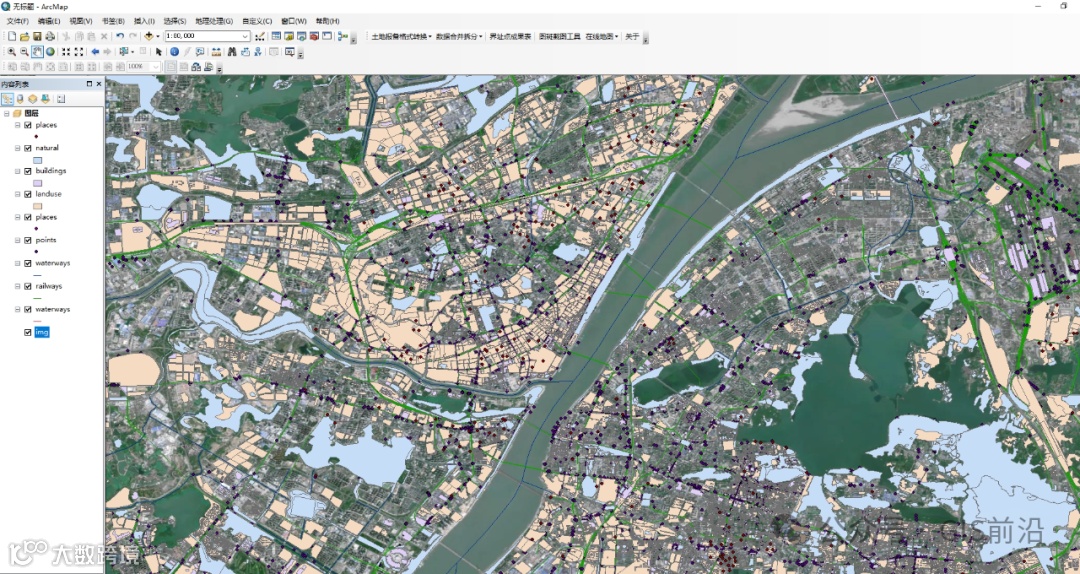Select the img layer name
This screenshot has height=574, width=1080.
click(42, 332)
